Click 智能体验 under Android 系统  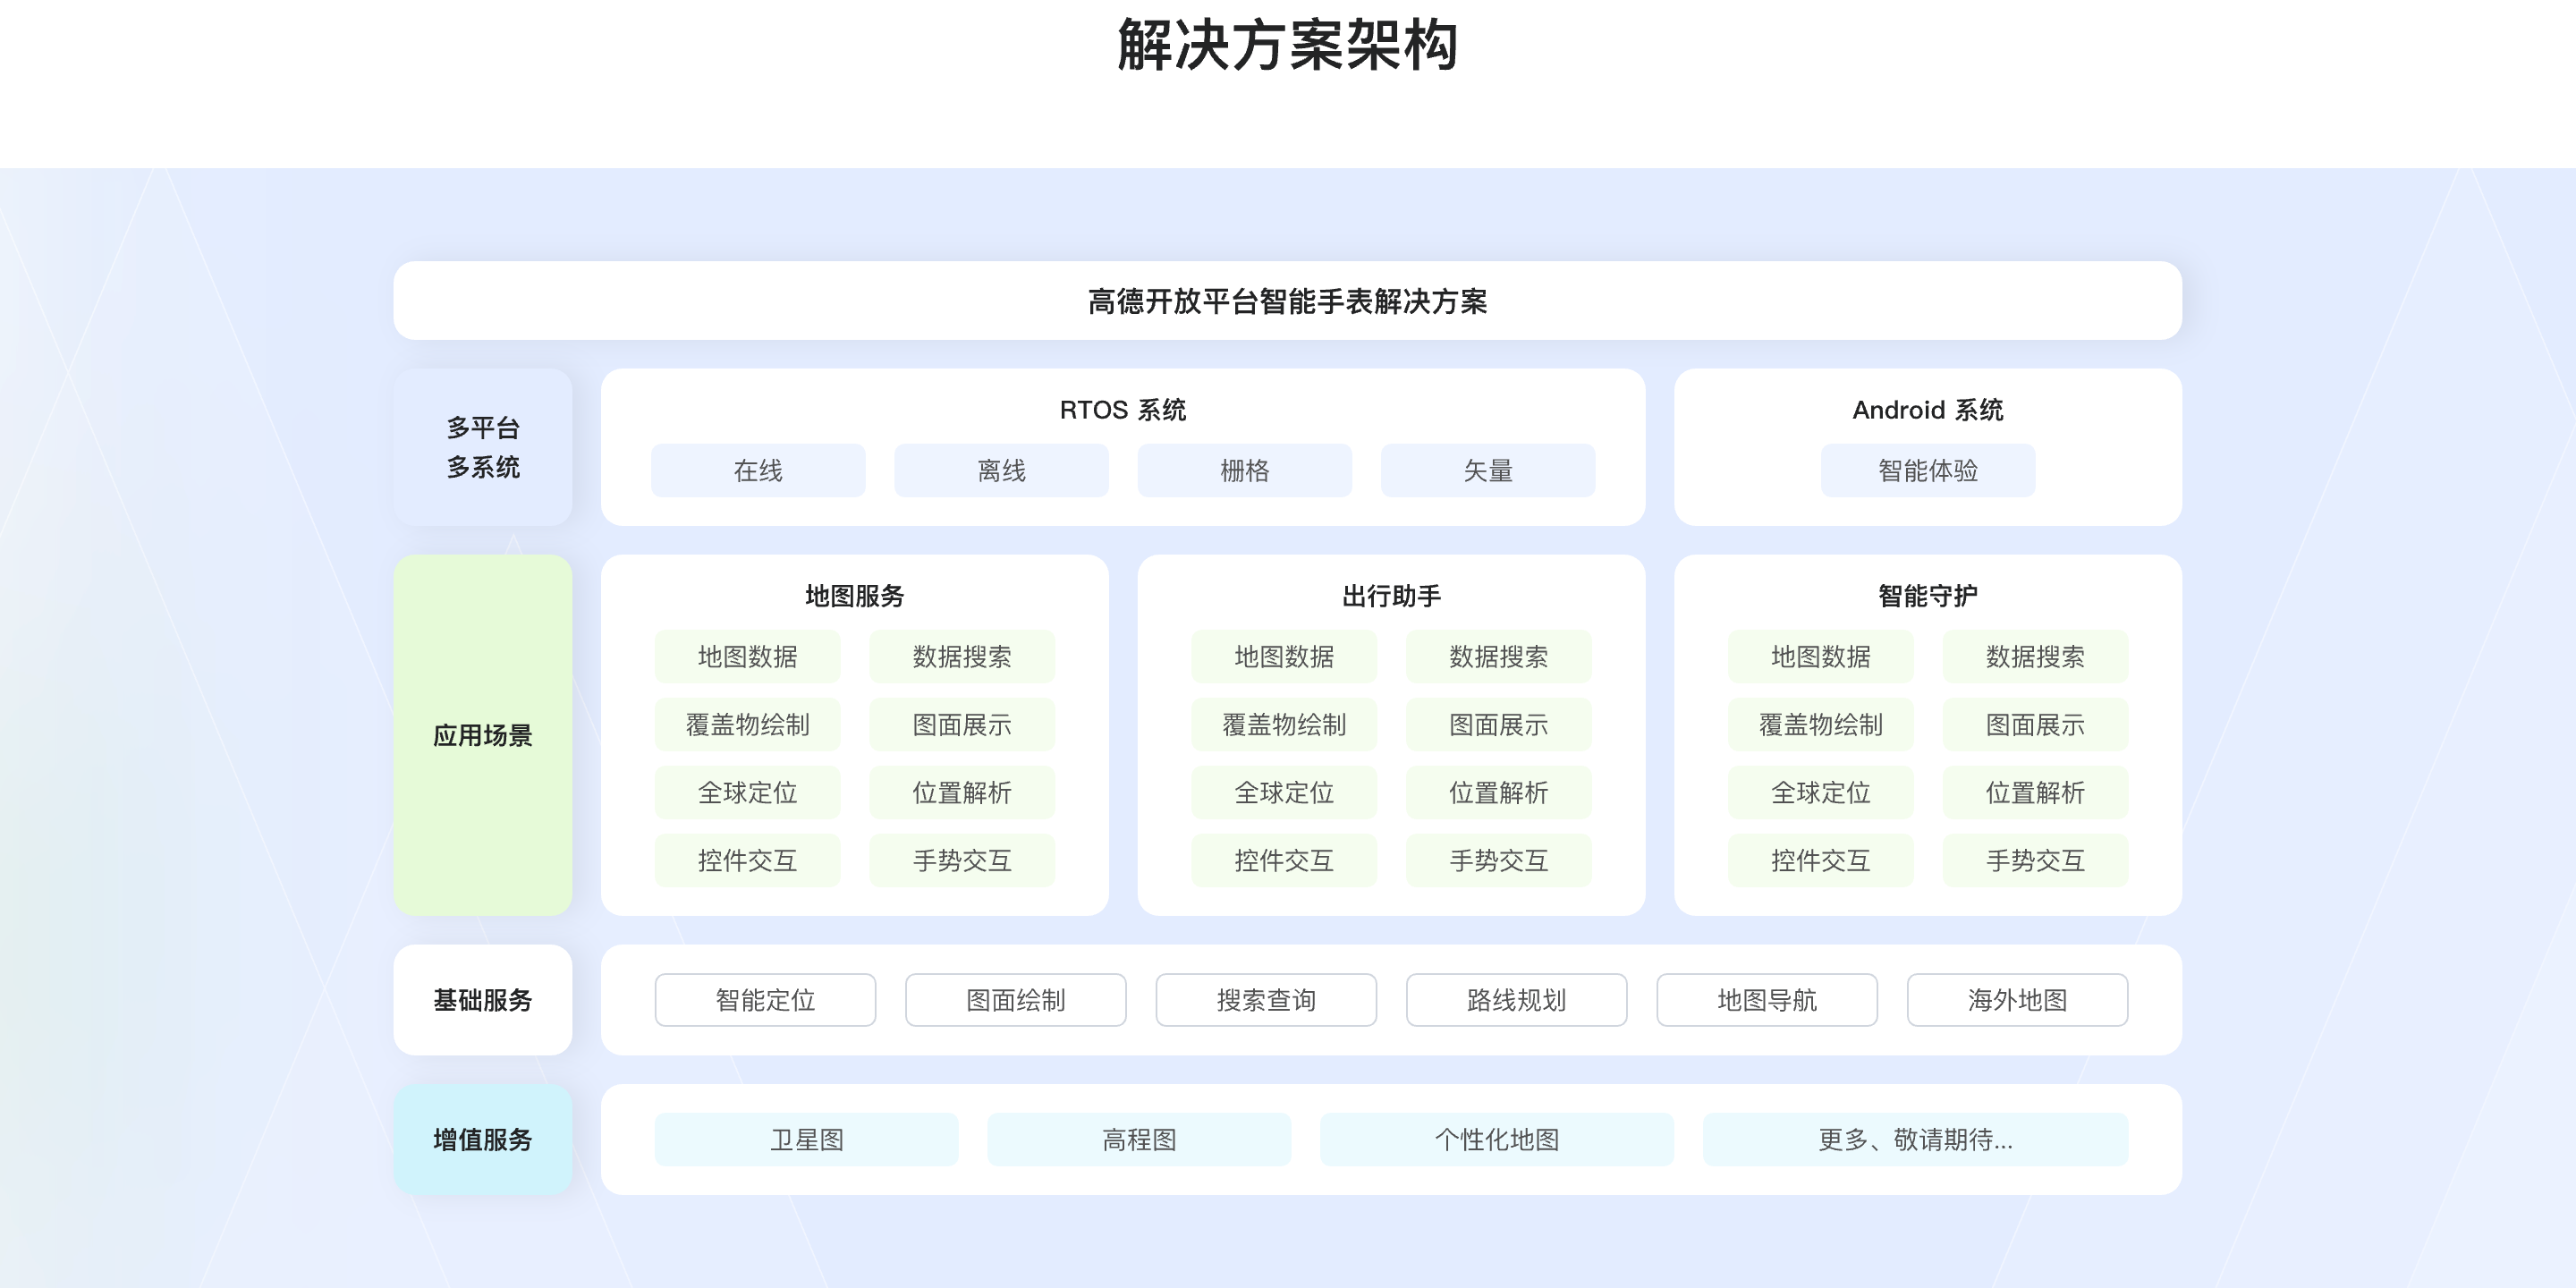tap(1927, 470)
